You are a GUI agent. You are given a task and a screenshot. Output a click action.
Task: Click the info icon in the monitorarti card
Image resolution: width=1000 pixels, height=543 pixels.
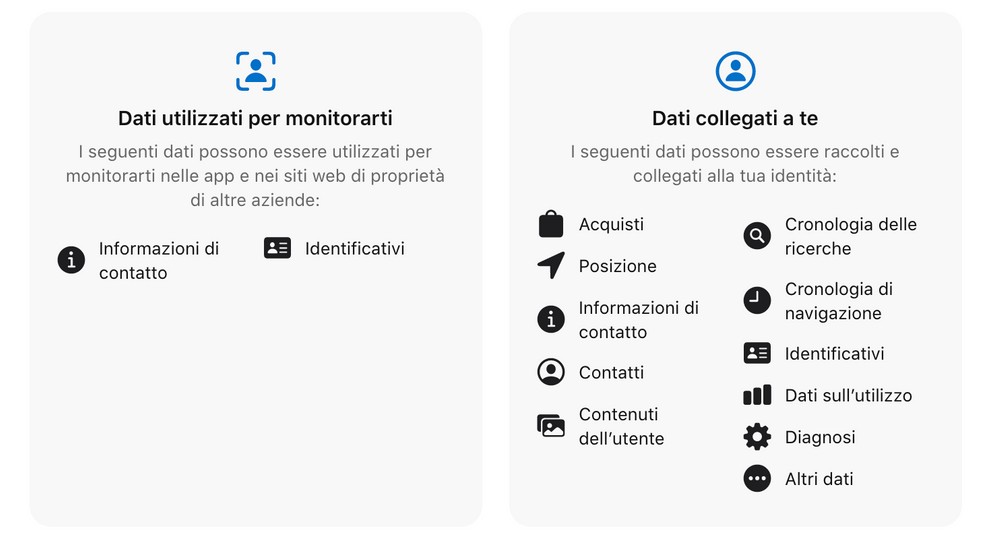[71, 260]
